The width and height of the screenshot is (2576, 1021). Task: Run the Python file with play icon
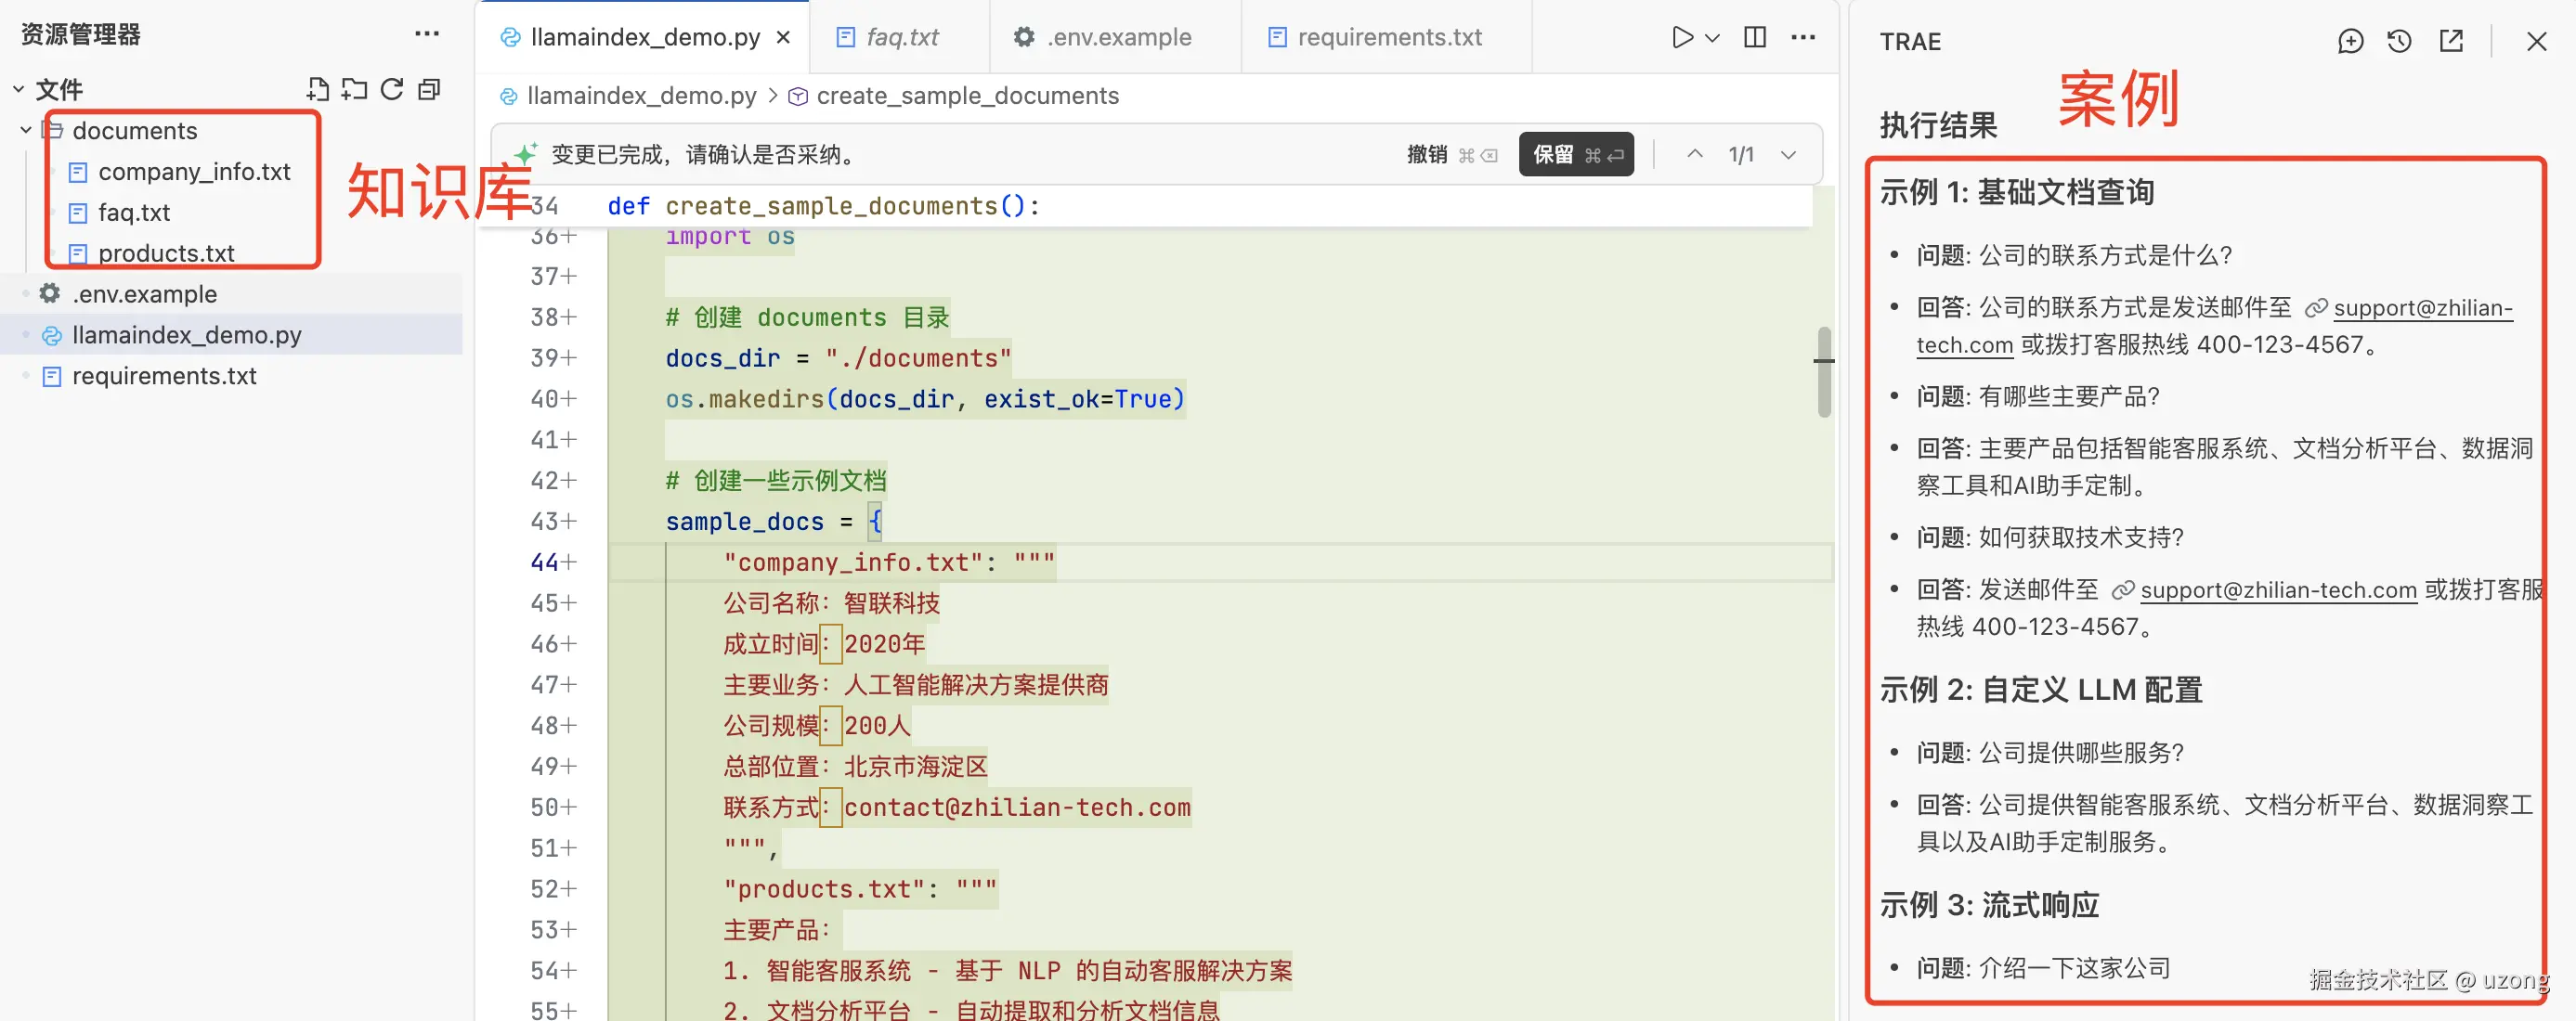(x=1682, y=37)
